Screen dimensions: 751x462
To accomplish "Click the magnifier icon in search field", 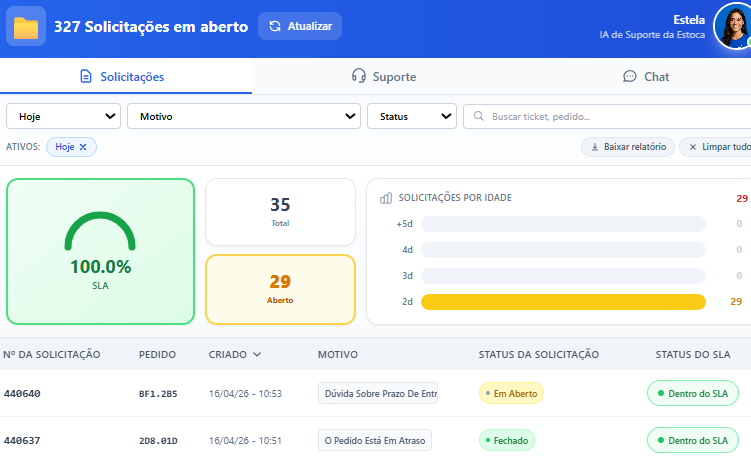I will (x=478, y=117).
